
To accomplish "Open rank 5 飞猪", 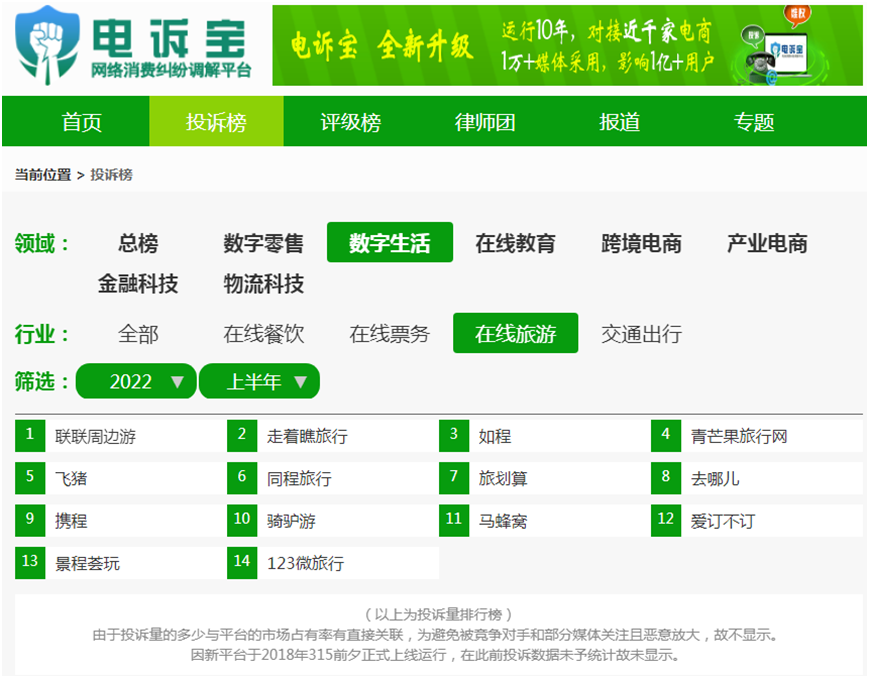I will pyautogui.click(x=121, y=478).
